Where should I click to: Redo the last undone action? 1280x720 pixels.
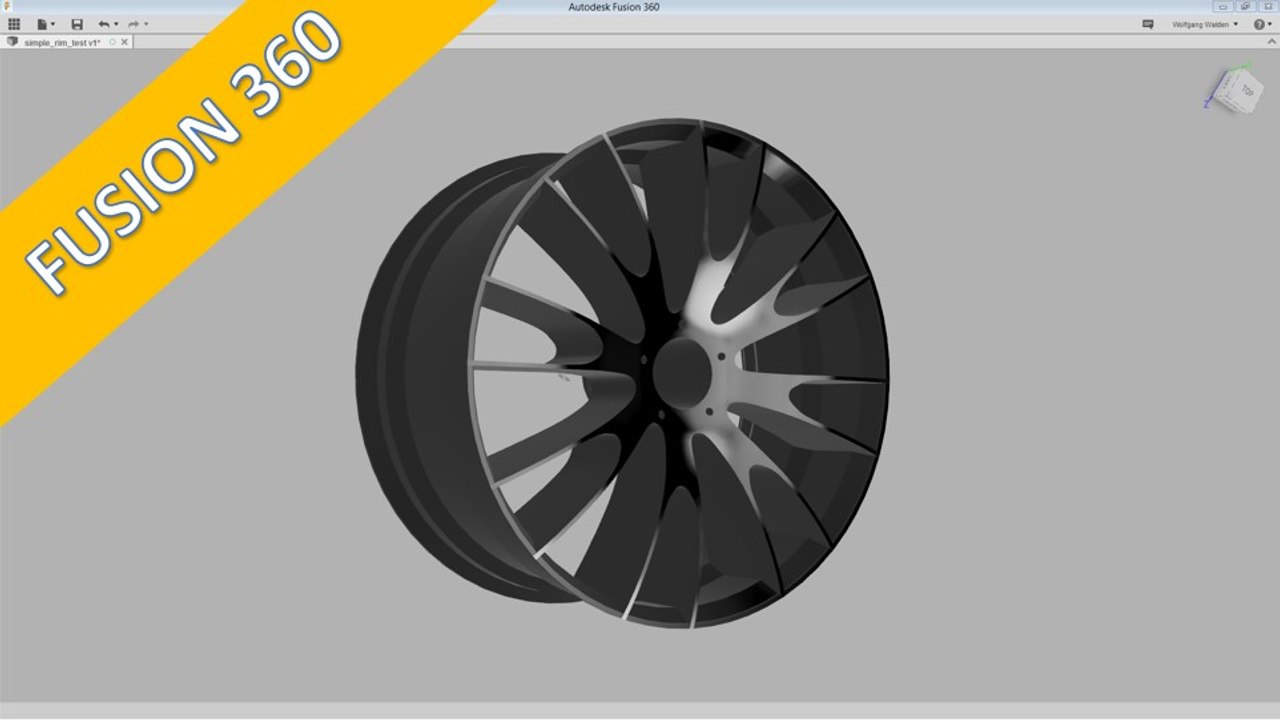click(x=133, y=24)
